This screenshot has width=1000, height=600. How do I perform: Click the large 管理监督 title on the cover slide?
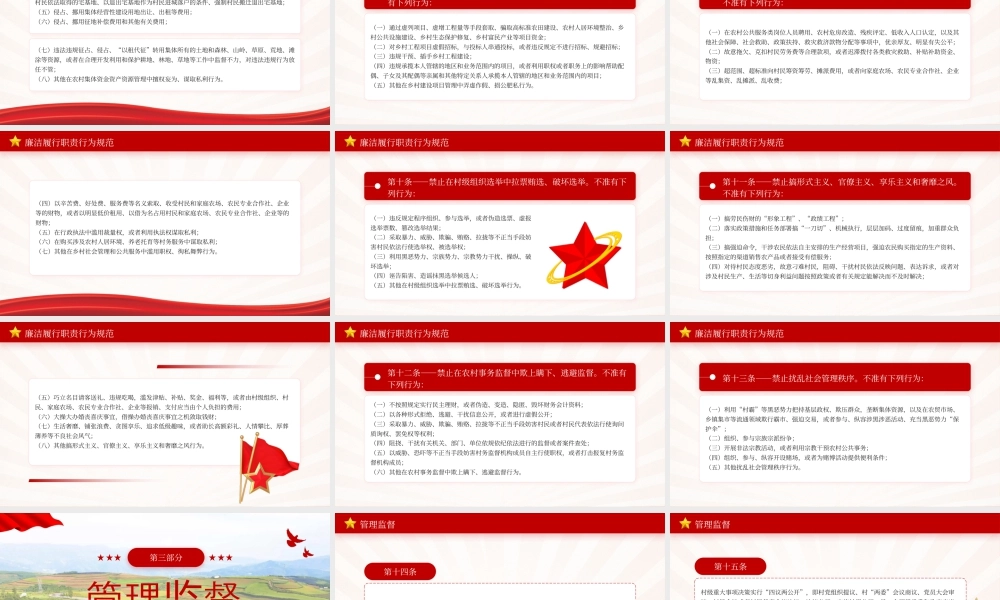click(163, 590)
